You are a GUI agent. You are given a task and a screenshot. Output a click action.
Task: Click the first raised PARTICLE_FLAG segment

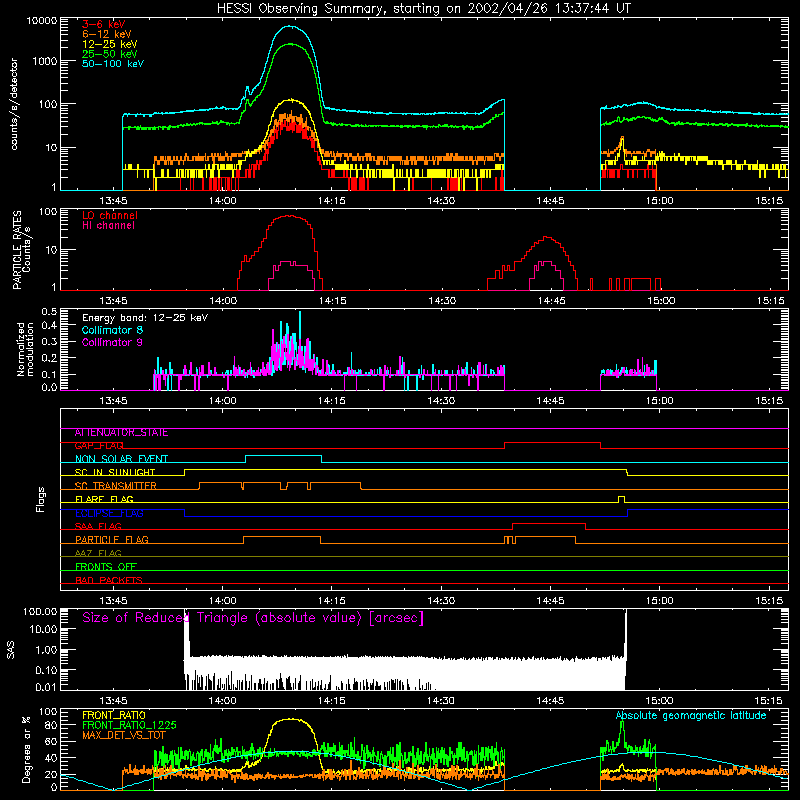point(282,537)
